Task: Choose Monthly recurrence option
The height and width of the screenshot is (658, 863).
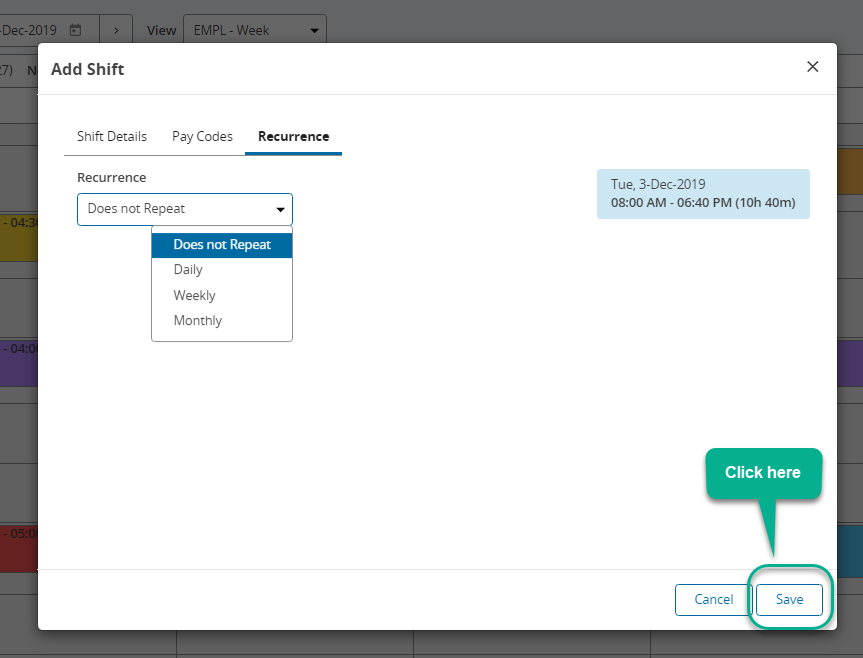Action: 222,321
